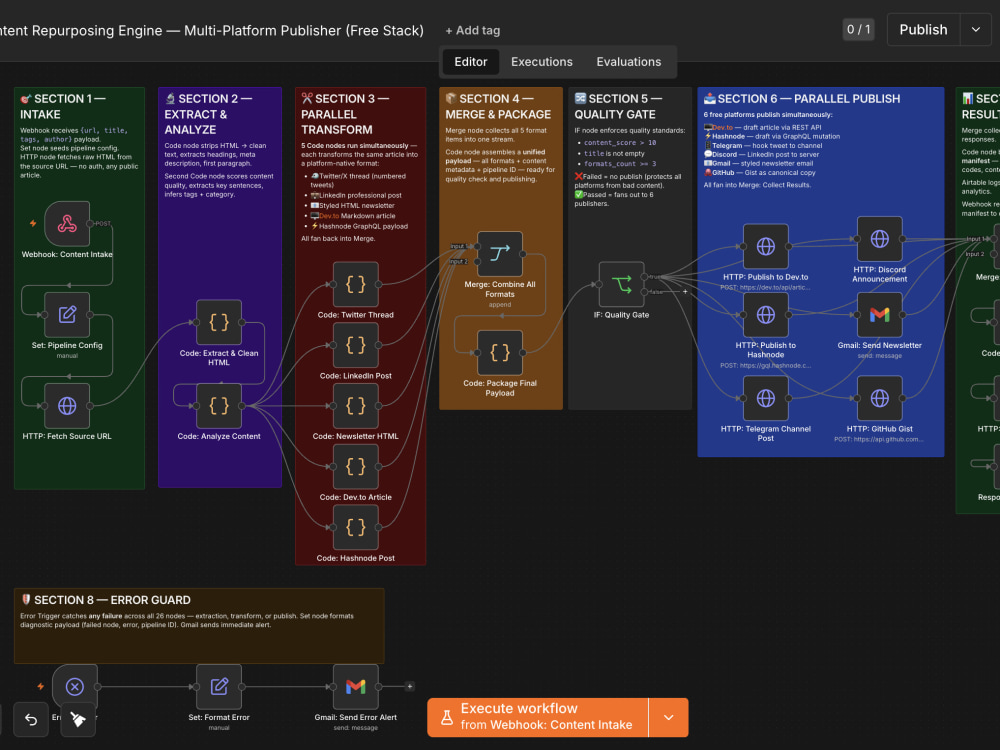Select the Code: Newsletter HTML node

[356, 406]
